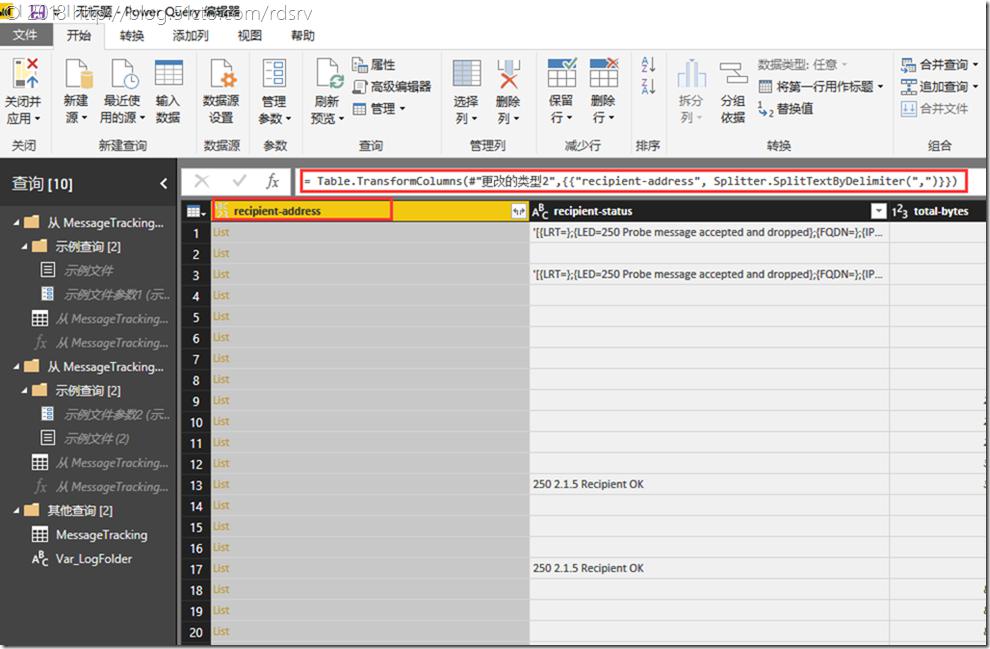Screen dimensions: 990x649
Task: Click the List value in row 1
Action: [221, 232]
